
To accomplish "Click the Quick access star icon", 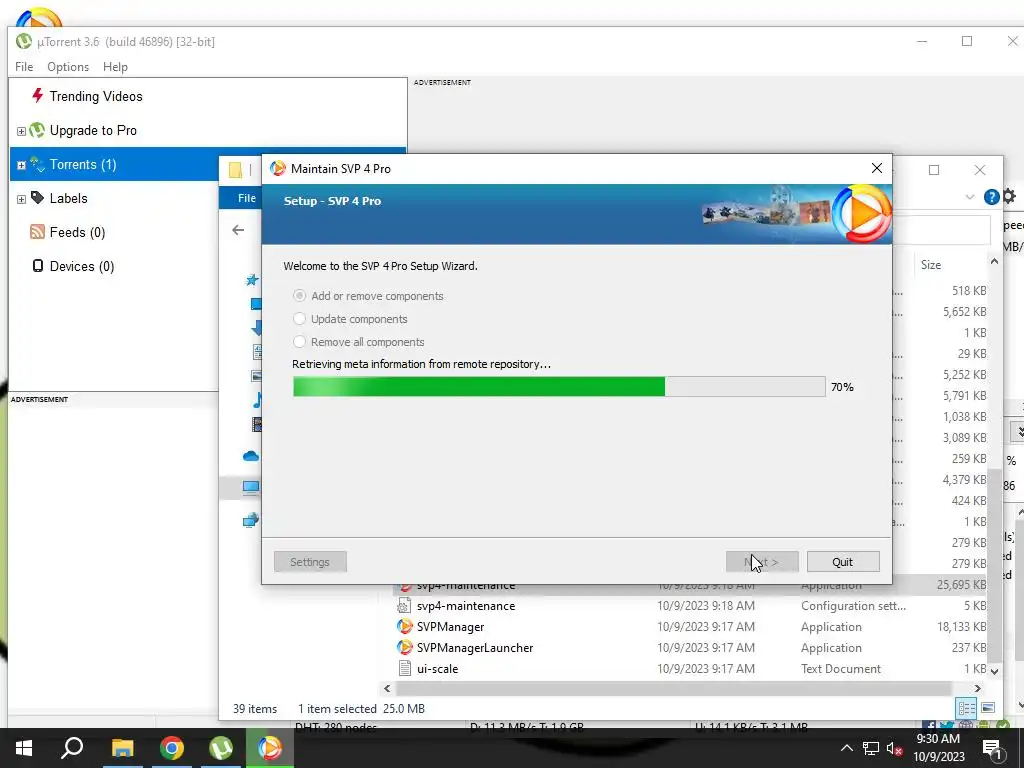I will point(252,280).
